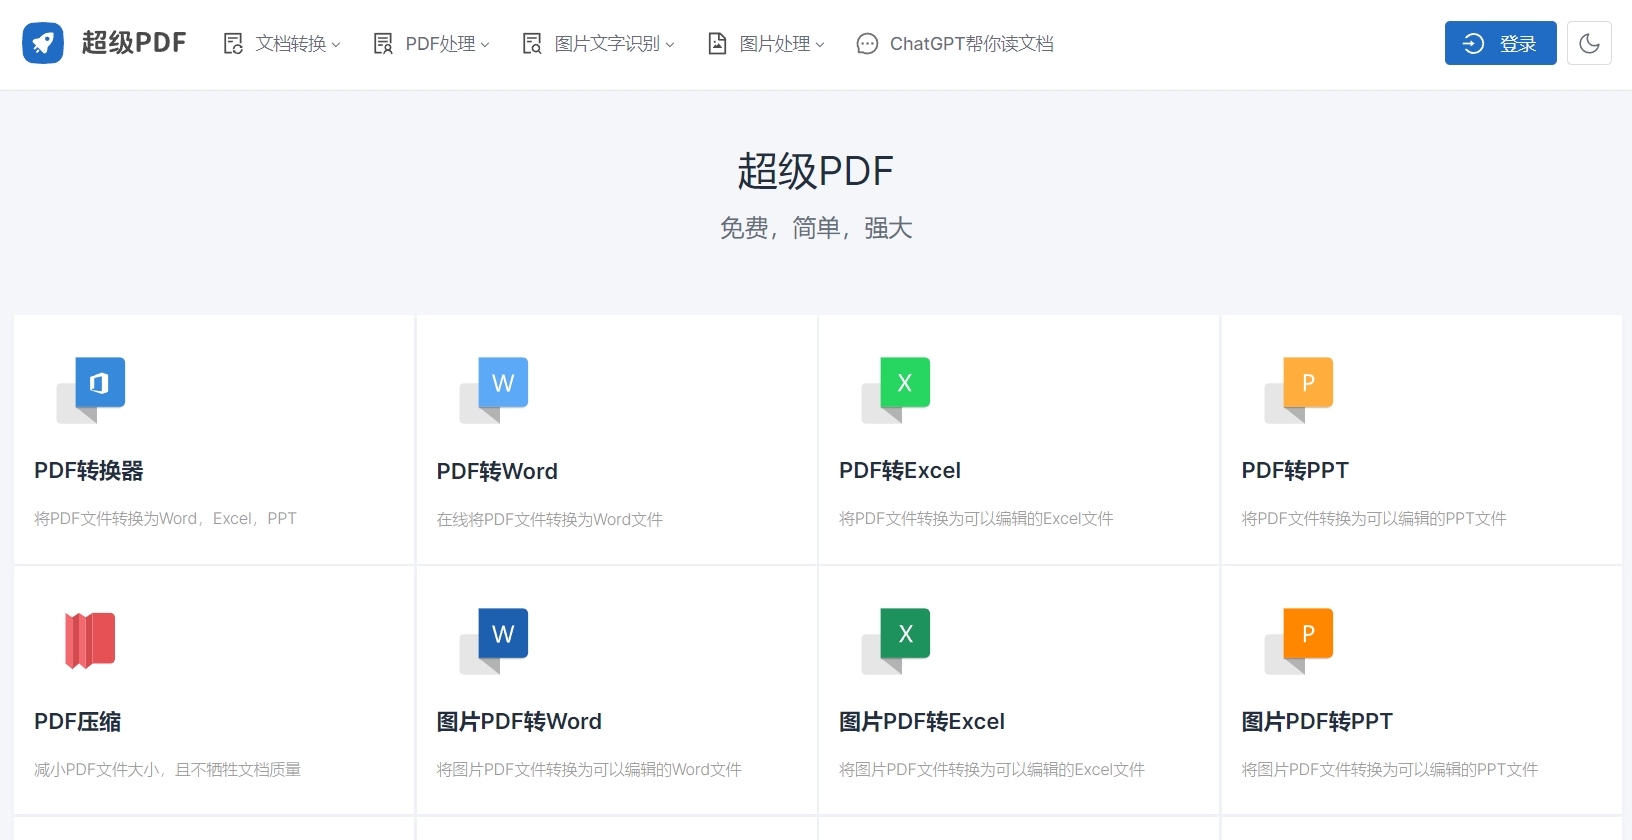Viewport: 1632px width, 840px height.
Task: Click the PDF转PPT orange P icon
Action: click(1299, 390)
